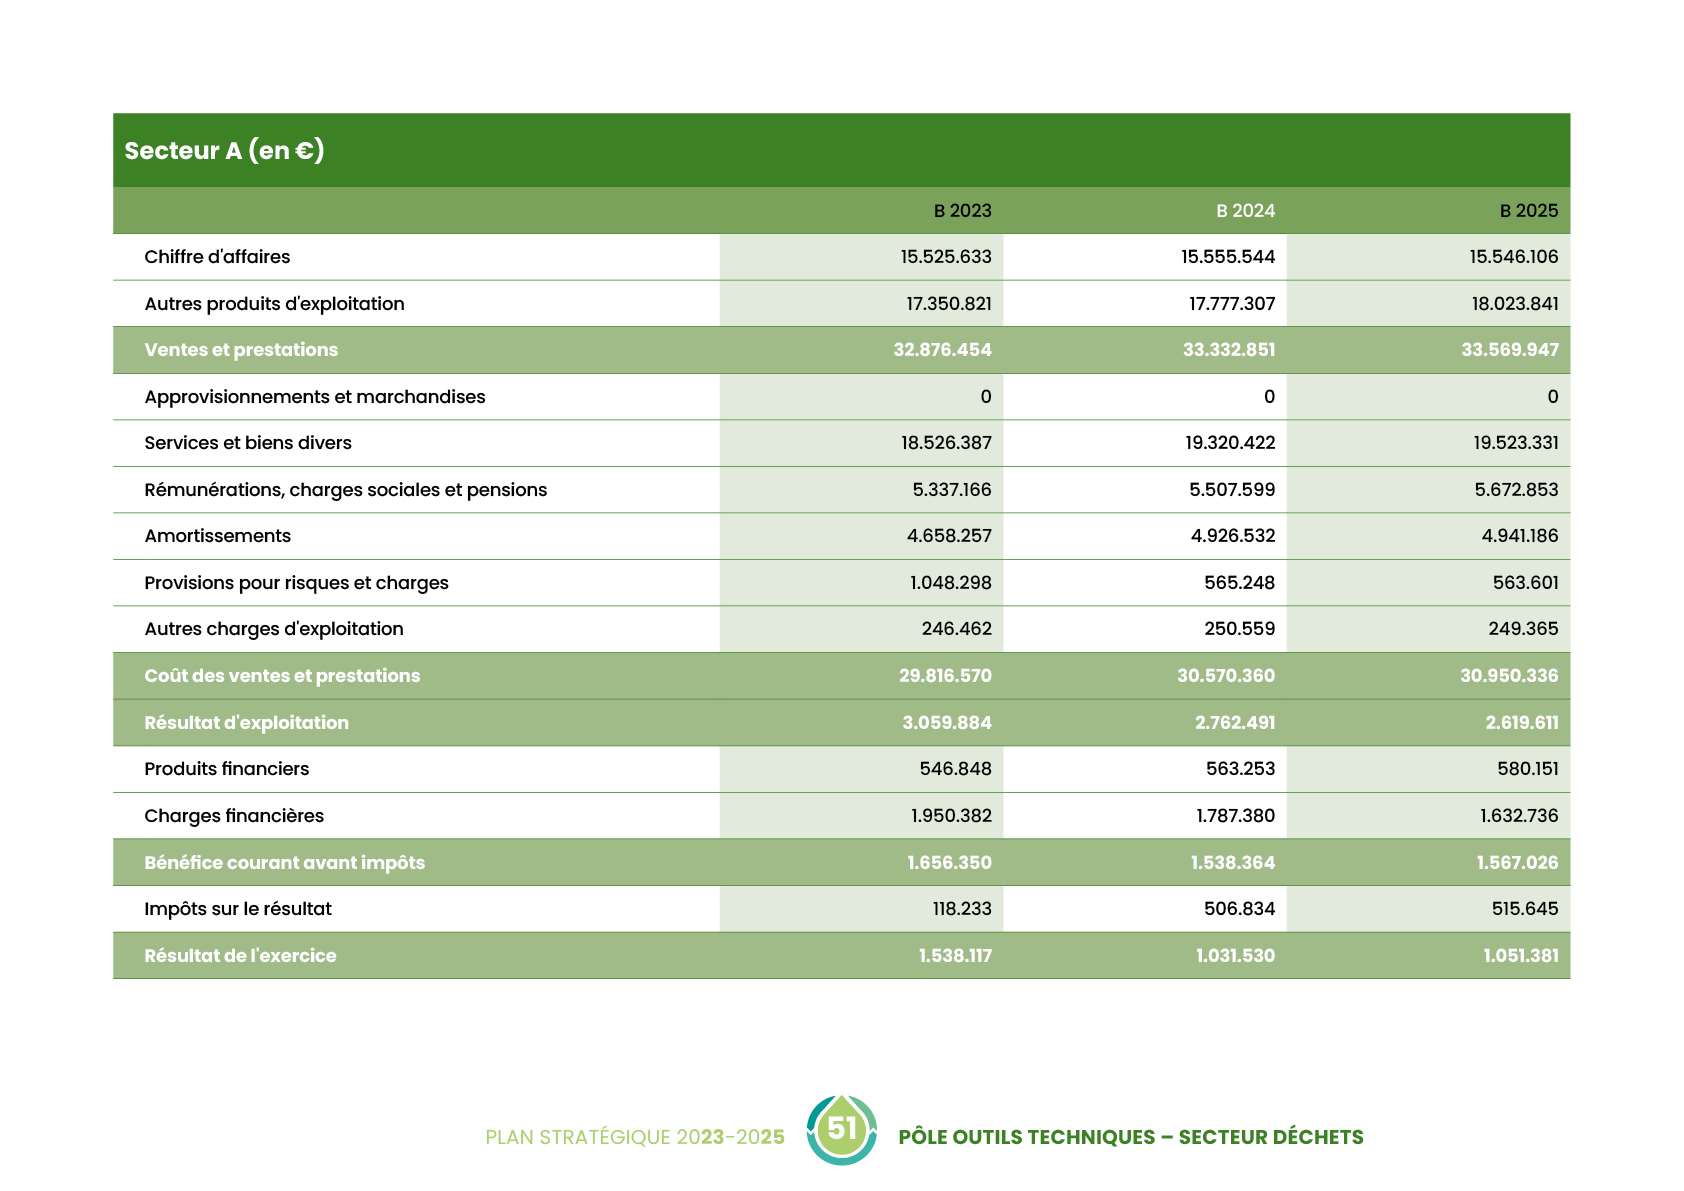Click the 'Chiffre d'affaires' row label

[x=217, y=257]
